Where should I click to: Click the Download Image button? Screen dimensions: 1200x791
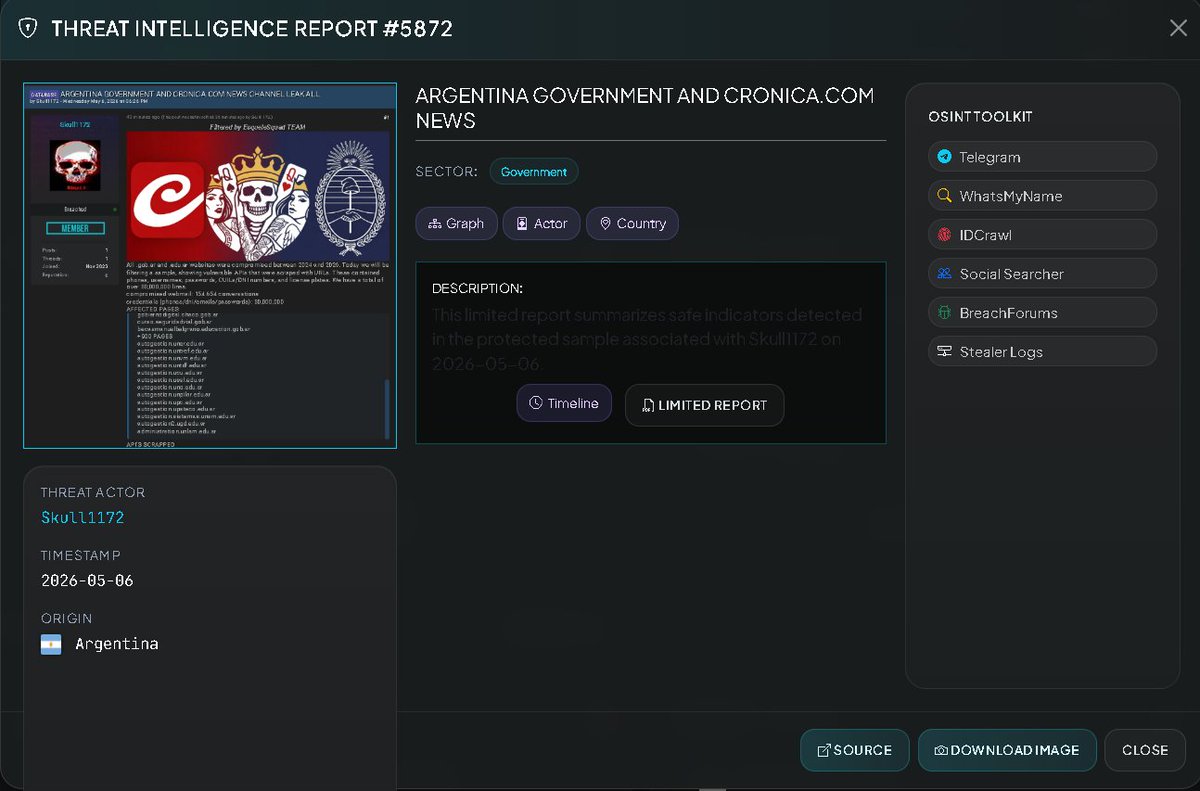[1007, 750]
